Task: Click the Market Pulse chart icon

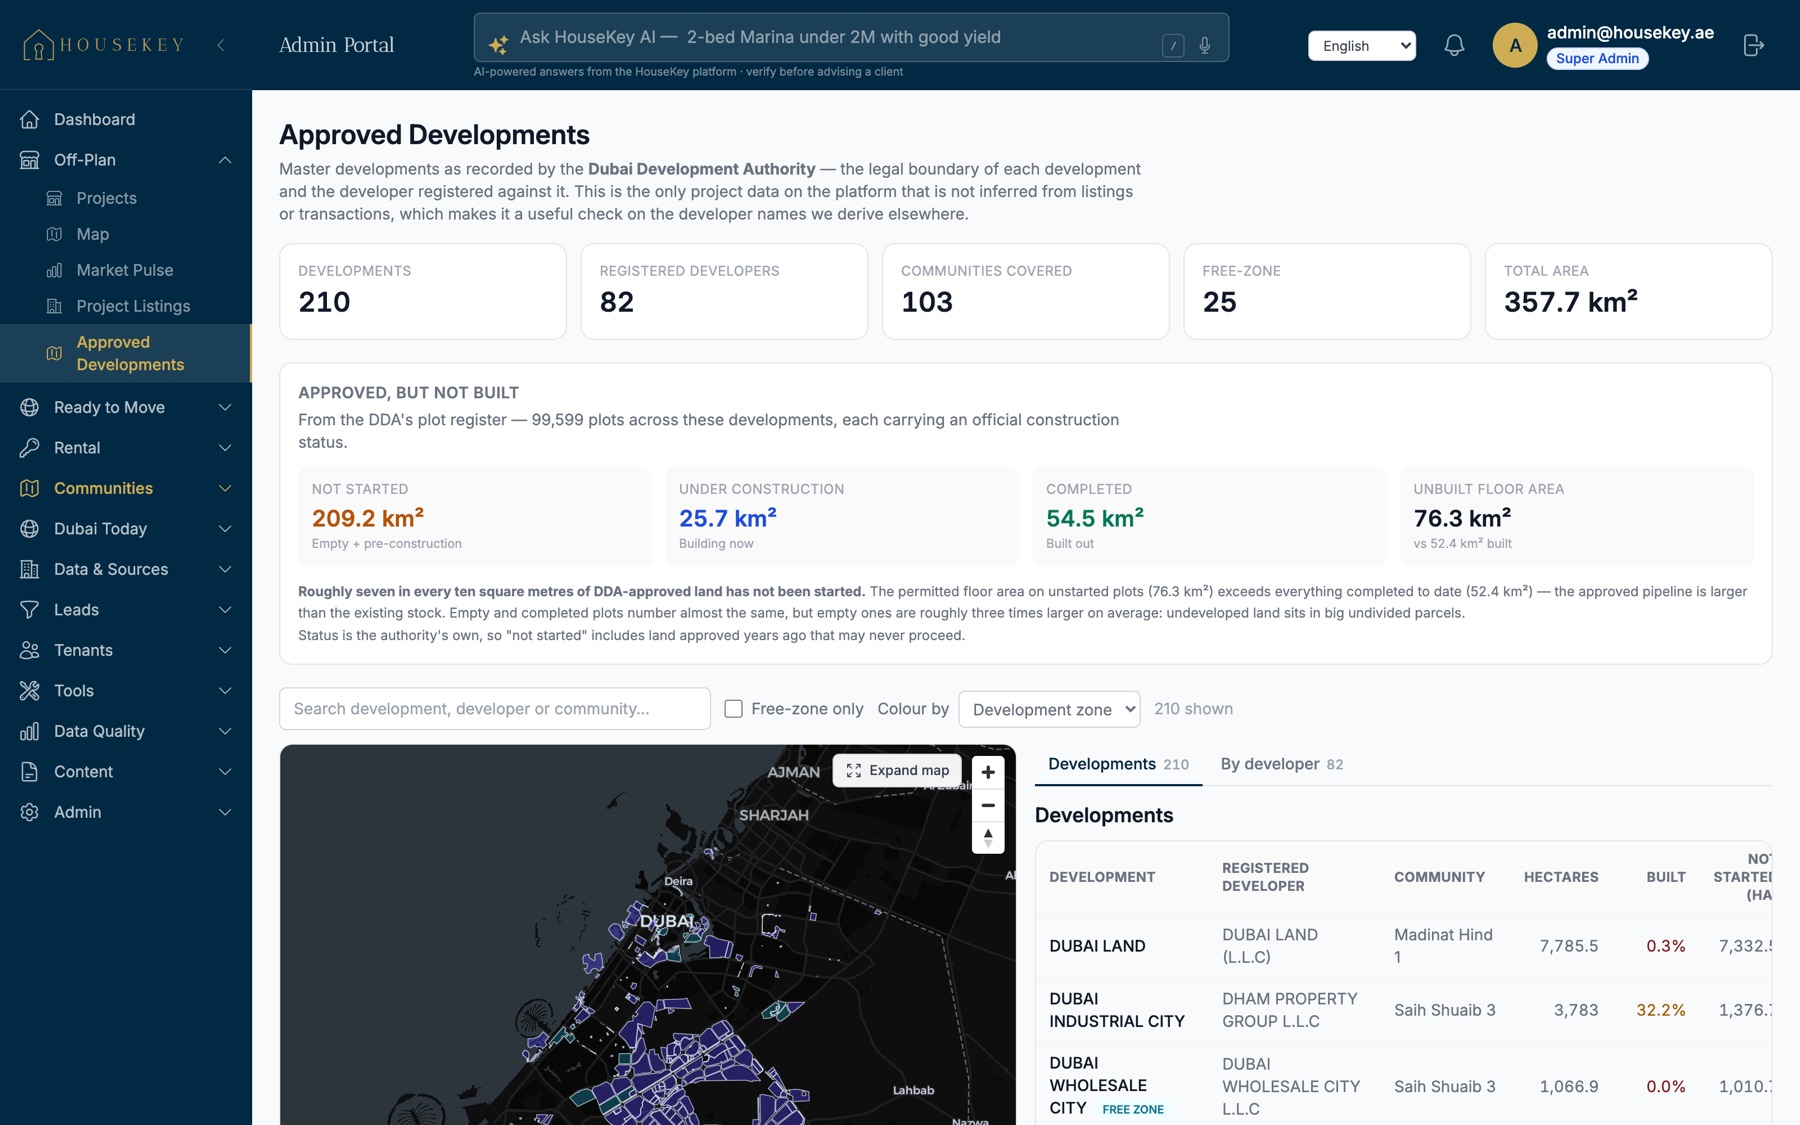Action: [x=55, y=270]
